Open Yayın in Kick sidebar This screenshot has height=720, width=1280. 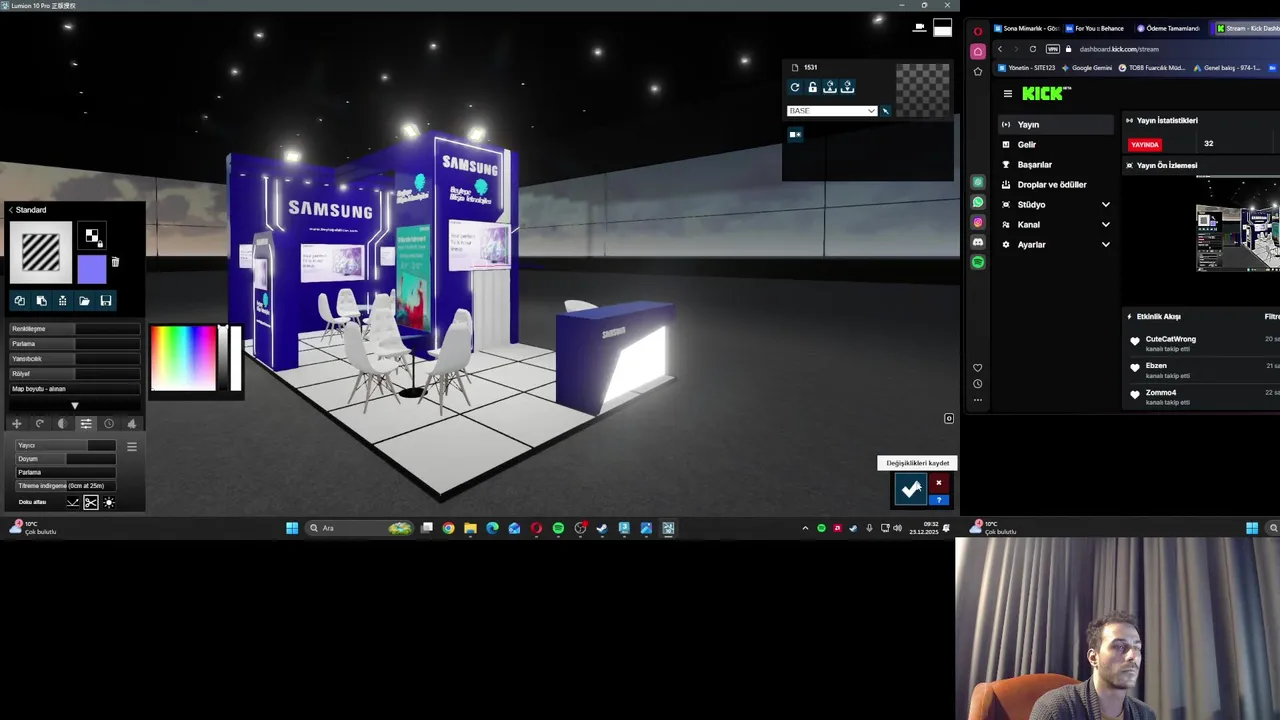(1057, 125)
